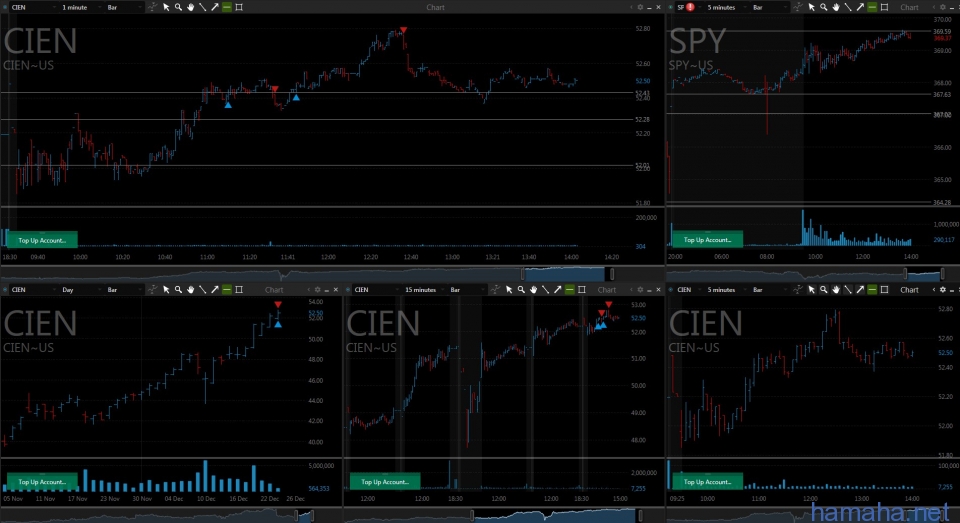Pick the arrow drawing tool in the Day chart
This screenshot has height=523, width=960.
point(215,290)
